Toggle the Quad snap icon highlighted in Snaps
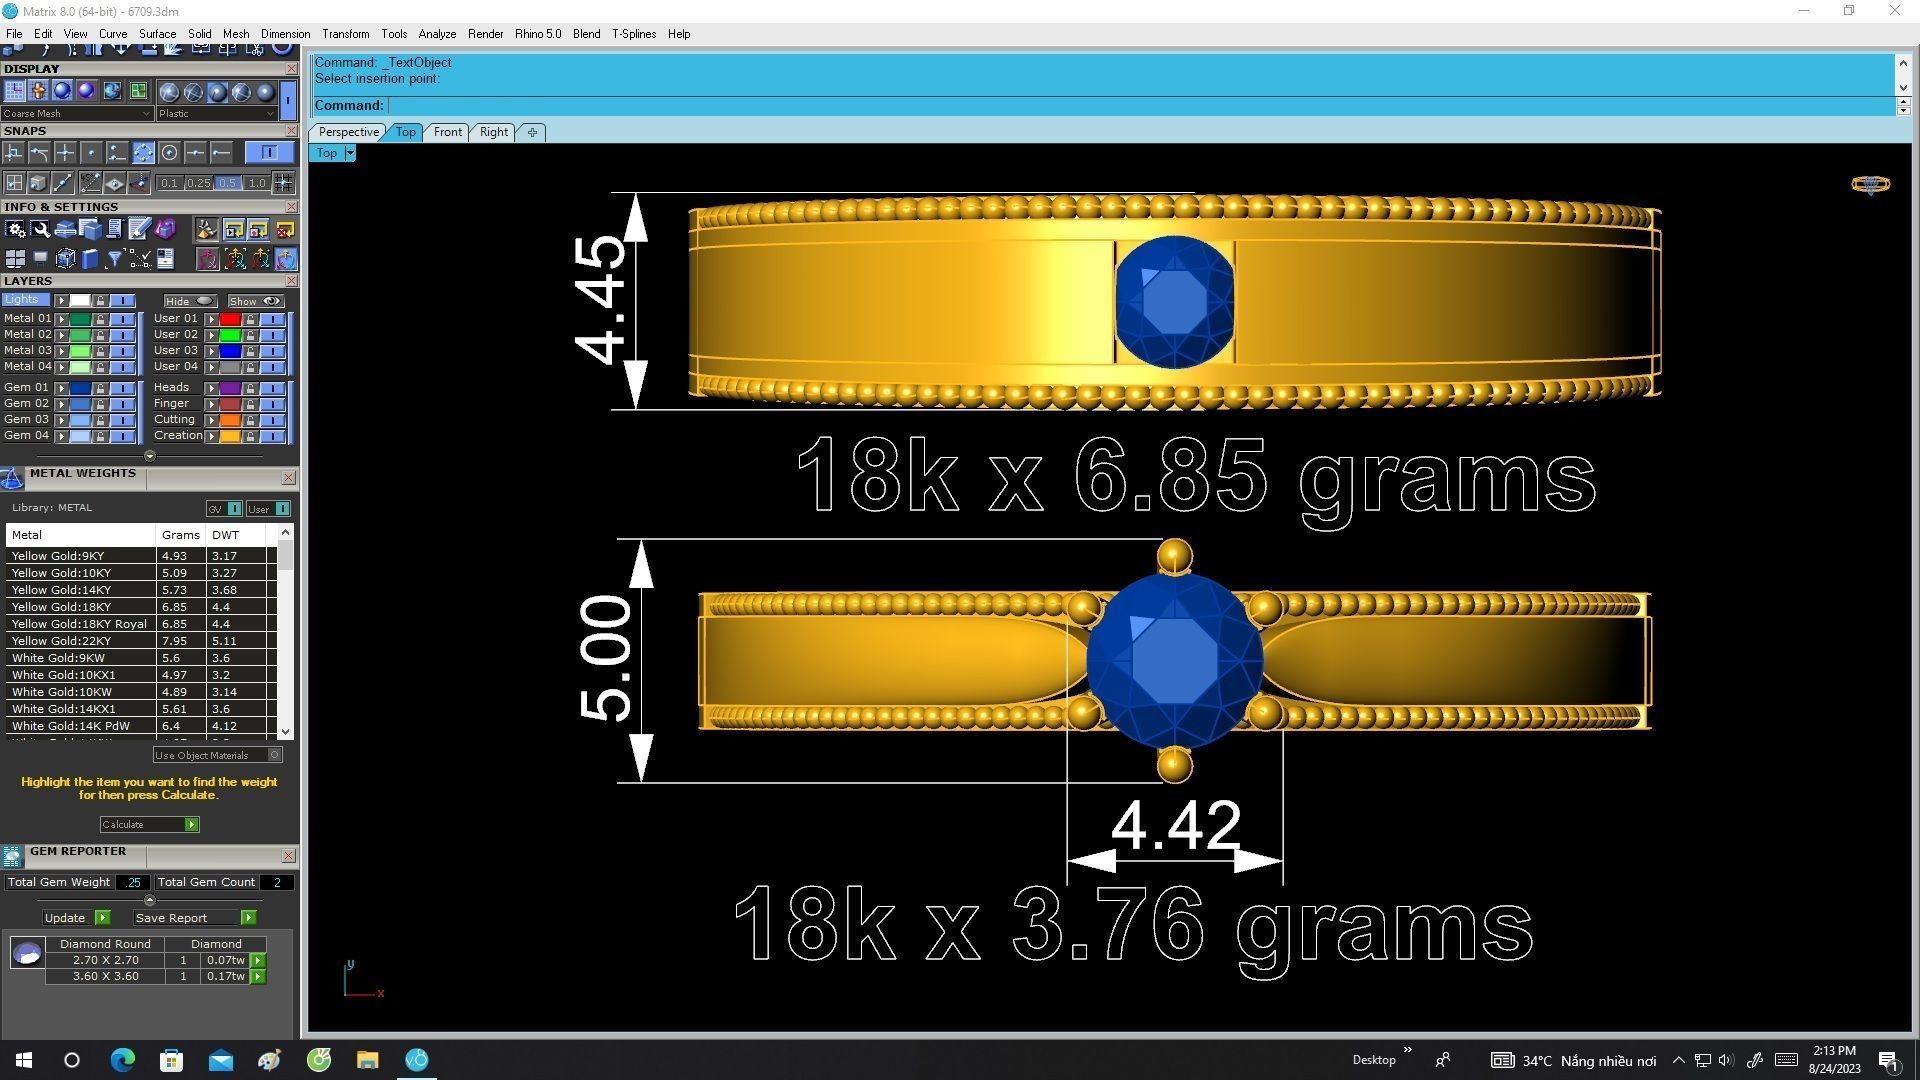Viewport: 1920px width, 1080px height. click(x=143, y=153)
